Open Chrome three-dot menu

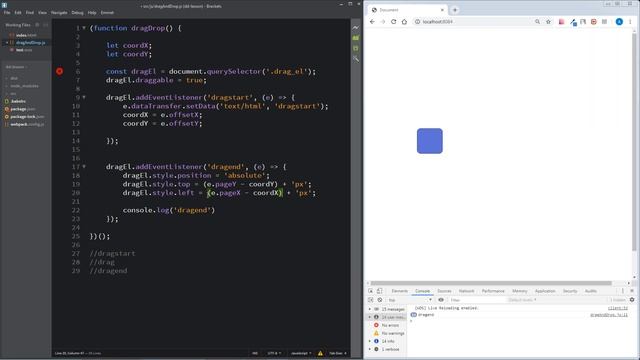pos(630,22)
